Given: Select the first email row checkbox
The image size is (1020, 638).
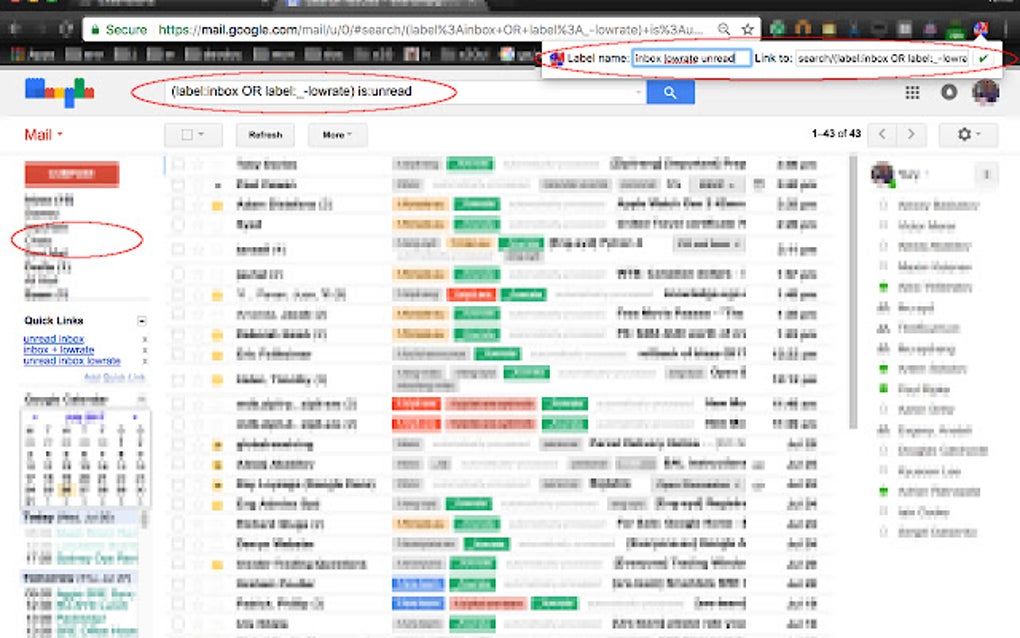Looking at the screenshot, I should click(178, 164).
